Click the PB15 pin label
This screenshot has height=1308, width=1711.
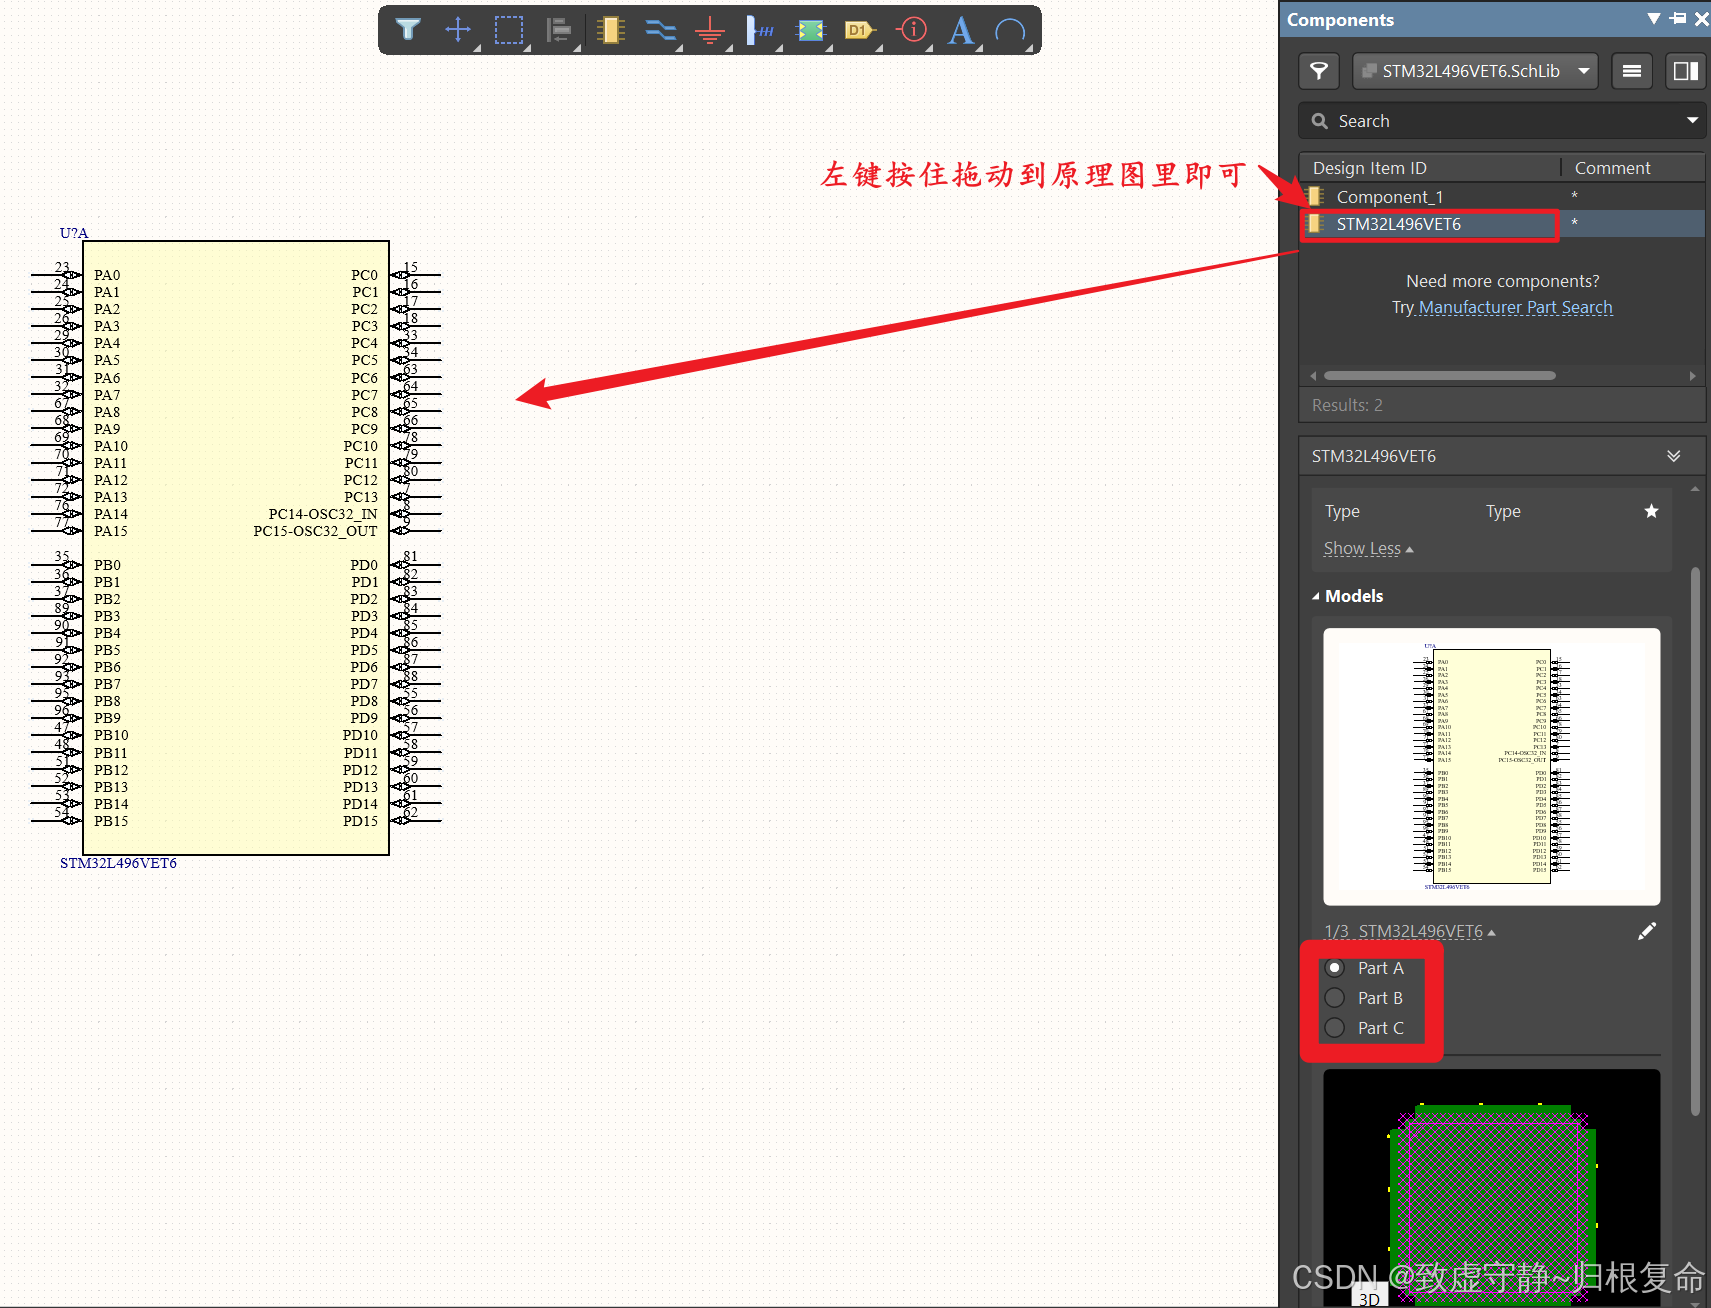(111, 821)
